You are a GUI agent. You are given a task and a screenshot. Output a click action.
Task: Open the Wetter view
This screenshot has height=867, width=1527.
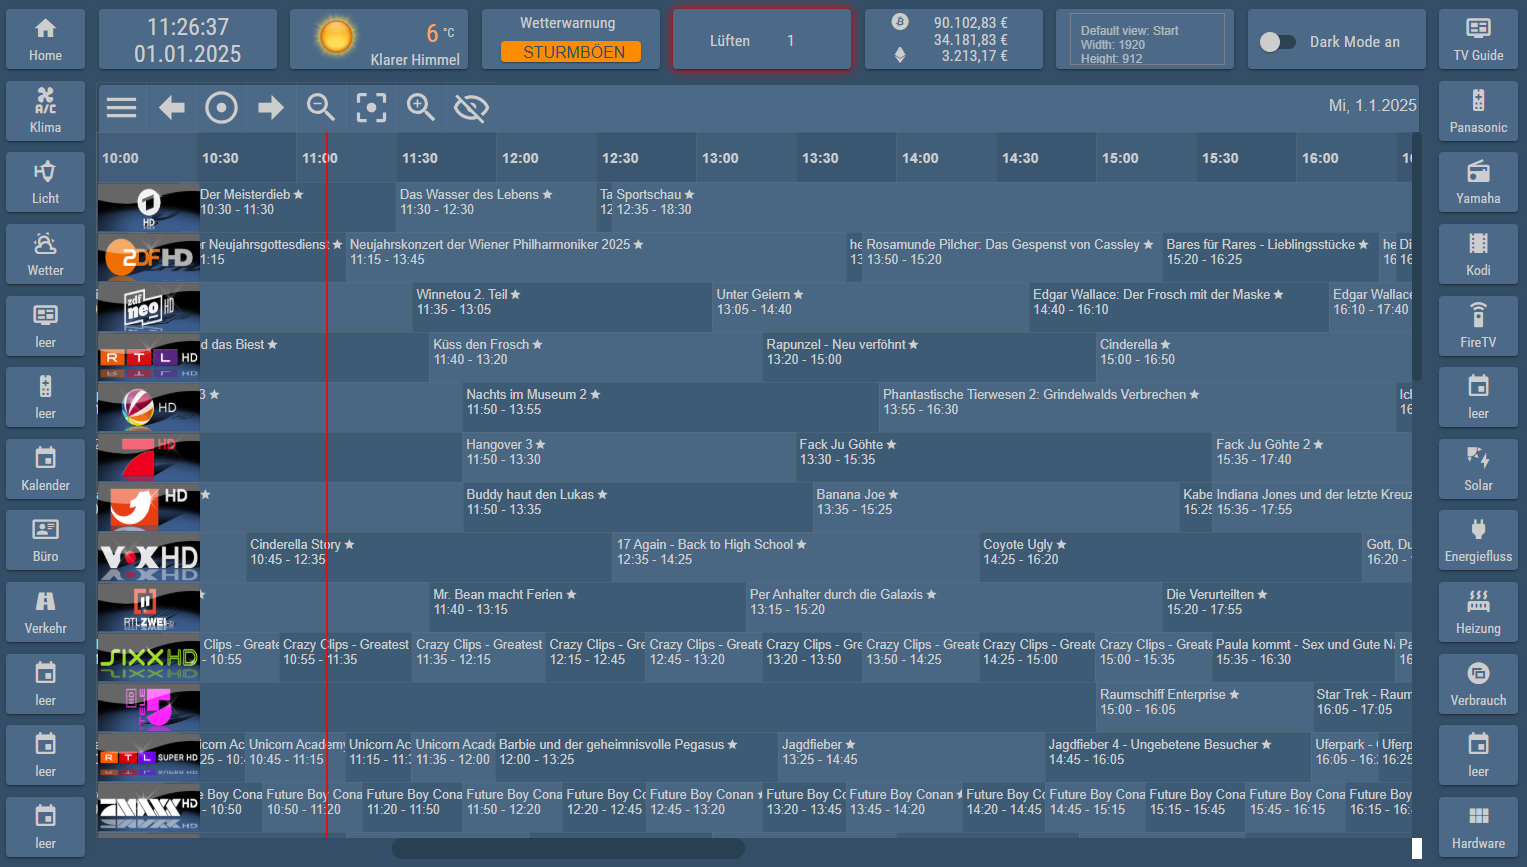pos(45,254)
